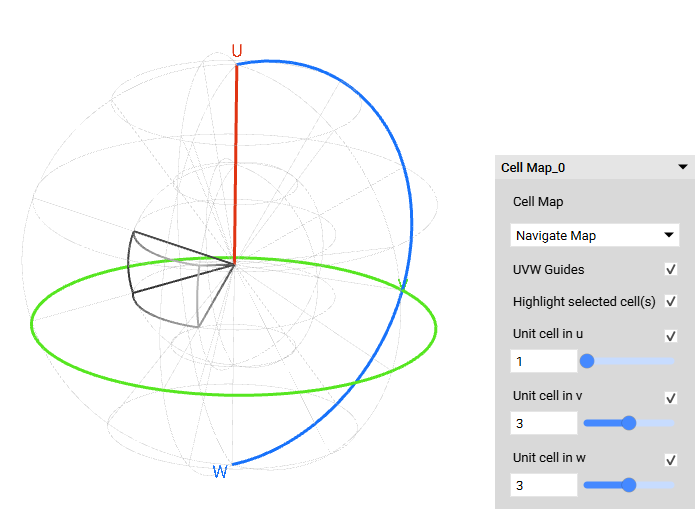Image resolution: width=700 pixels, height=516 pixels.
Task: Uncheck Highlight selected cell(s)
Action: [x=670, y=301]
